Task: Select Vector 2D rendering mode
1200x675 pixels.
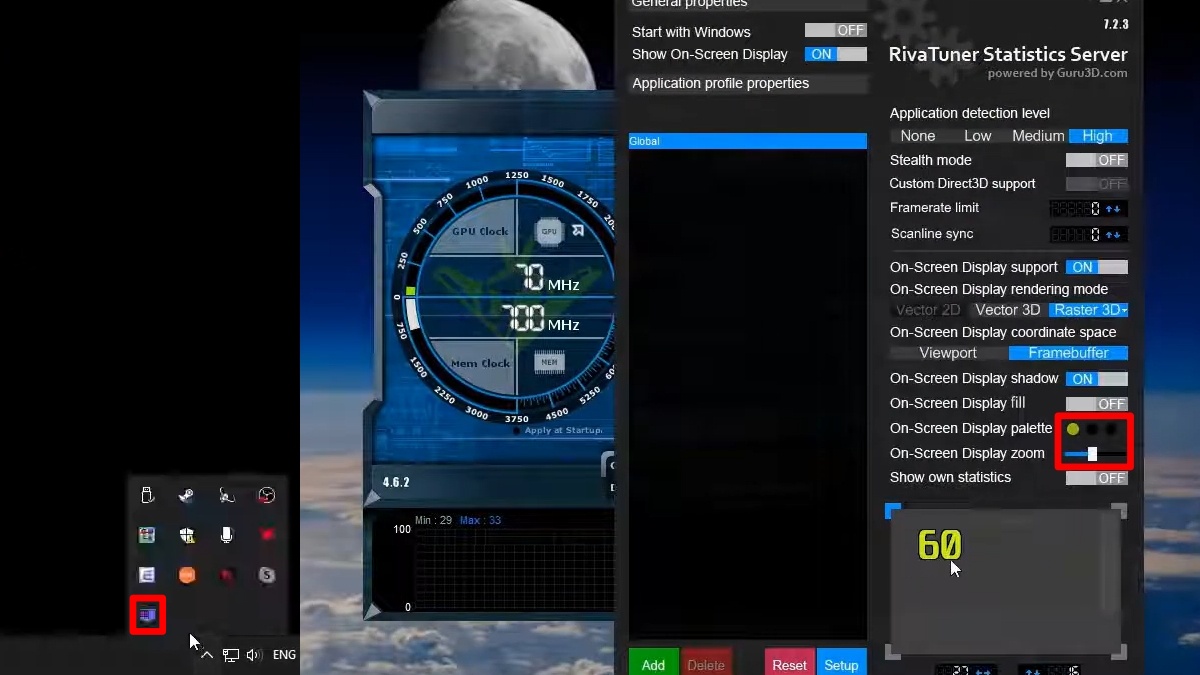Action: (x=928, y=310)
